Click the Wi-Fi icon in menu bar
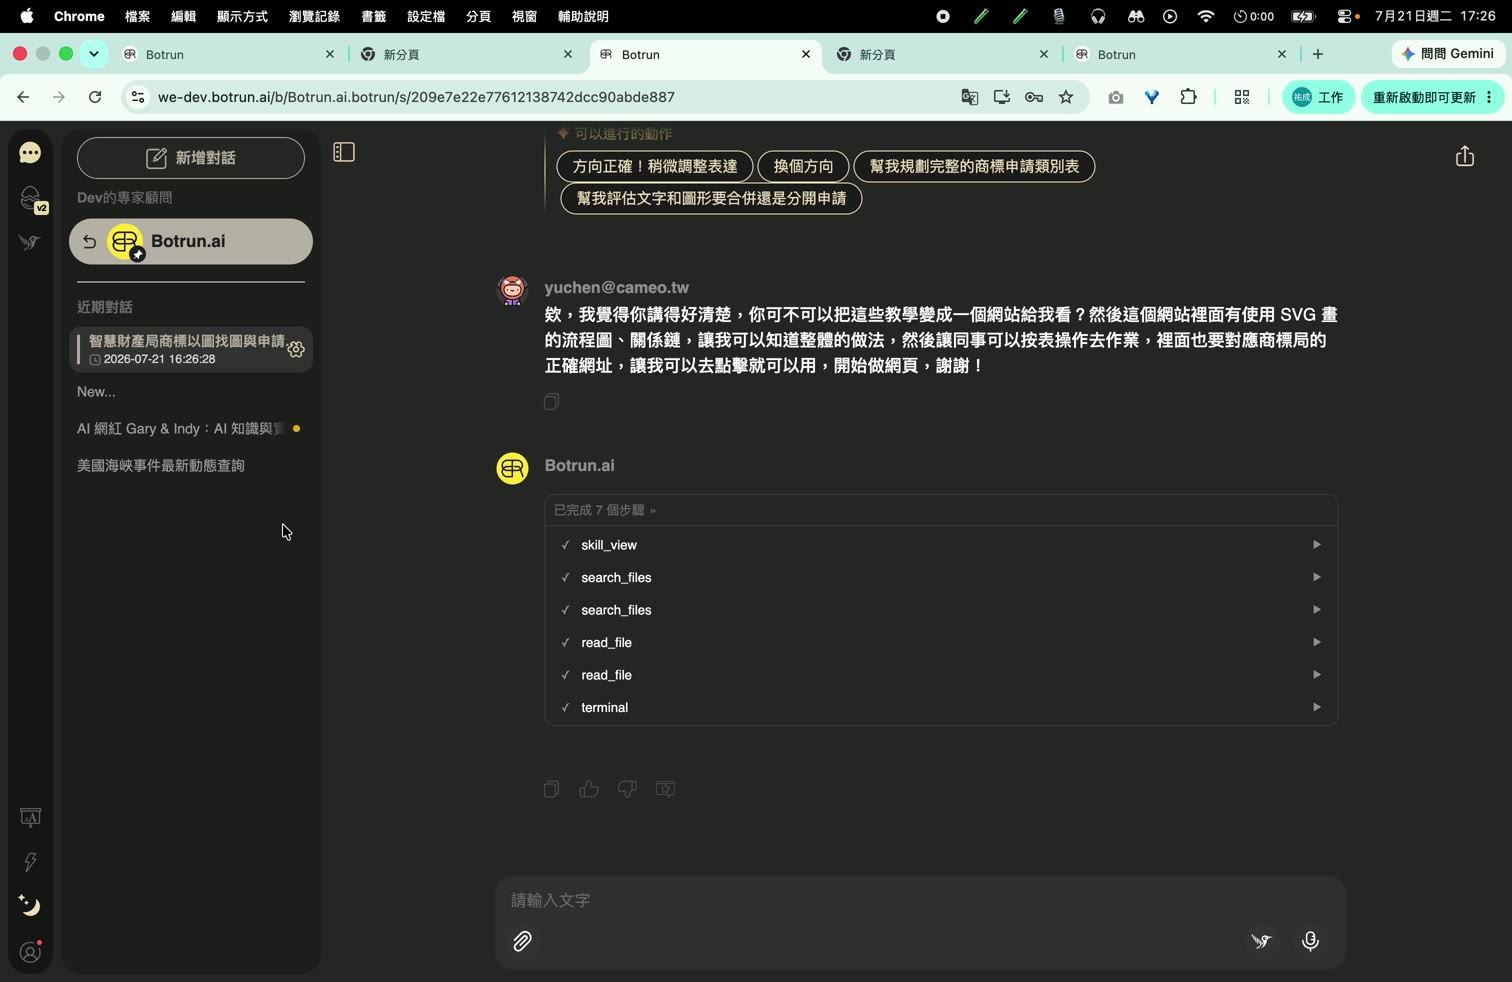 tap(1206, 16)
